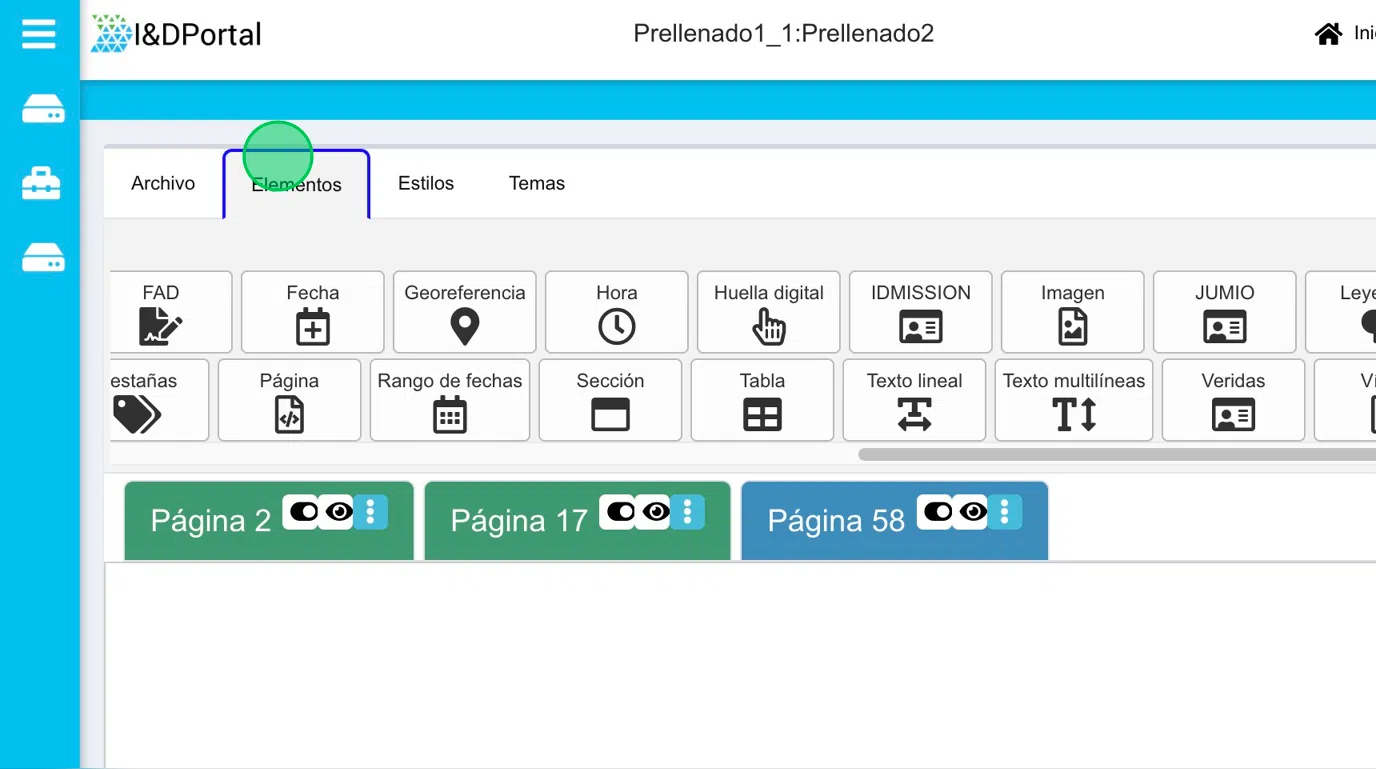Insert a Huella digital fingerprint element

pos(768,311)
